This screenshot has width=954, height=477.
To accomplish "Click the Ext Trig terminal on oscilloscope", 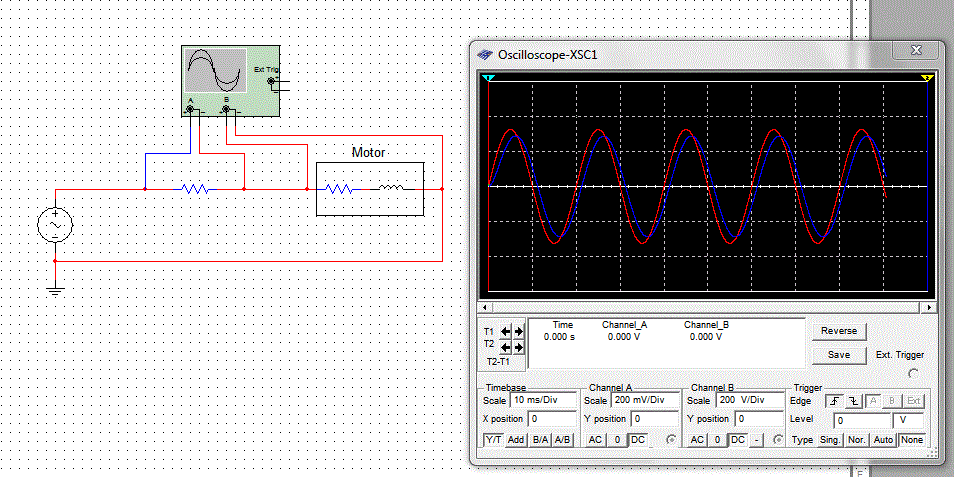I will pos(271,80).
